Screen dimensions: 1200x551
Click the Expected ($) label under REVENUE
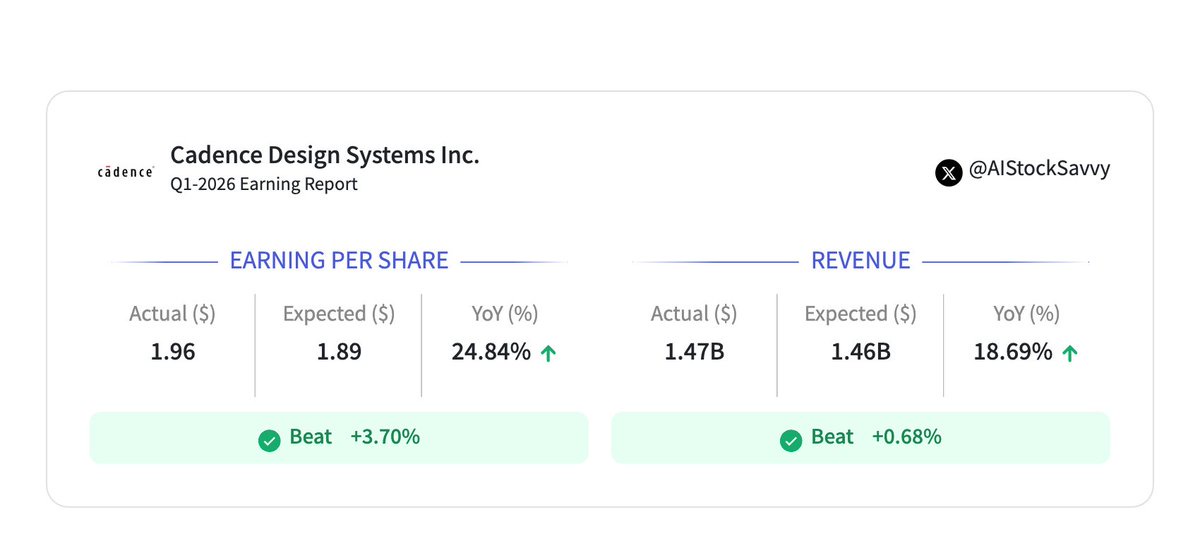click(861, 314)
